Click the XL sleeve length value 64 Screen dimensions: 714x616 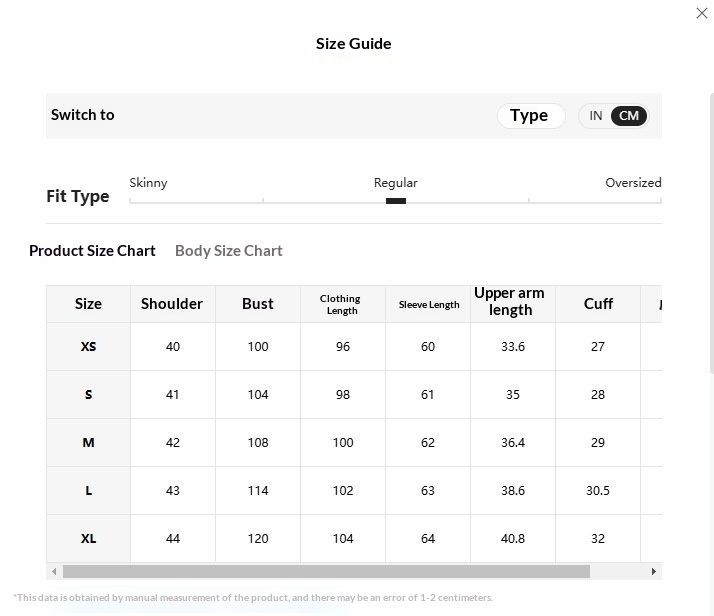428,539
